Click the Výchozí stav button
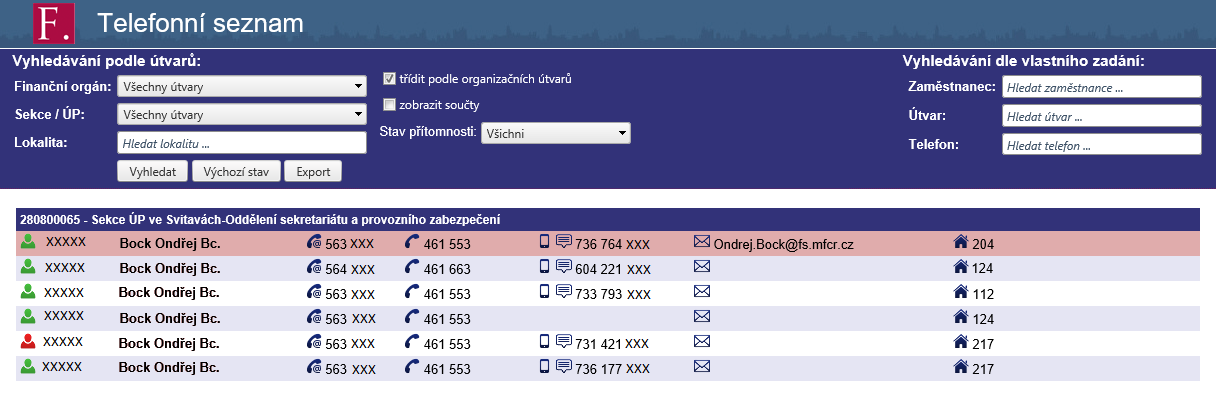Viewport: 1216px width, 395px height. click(235, 172)
